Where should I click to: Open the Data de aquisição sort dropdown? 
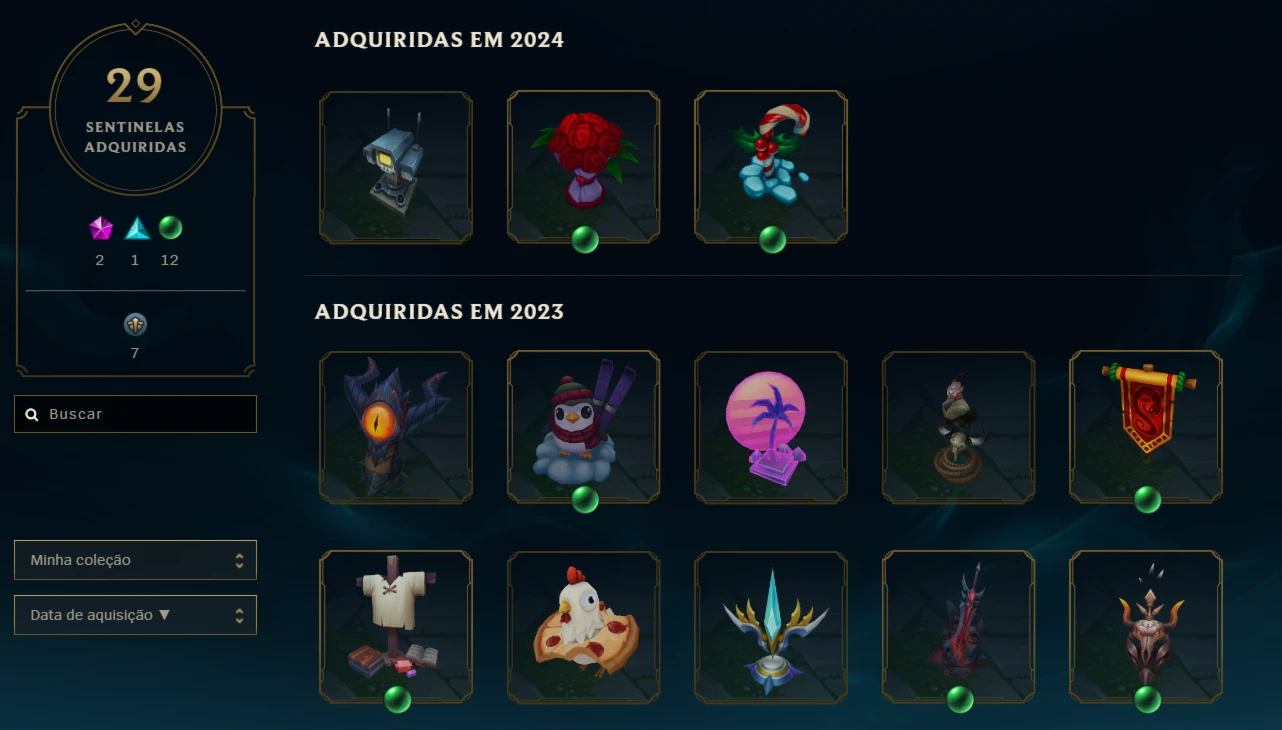click(135, 615)
